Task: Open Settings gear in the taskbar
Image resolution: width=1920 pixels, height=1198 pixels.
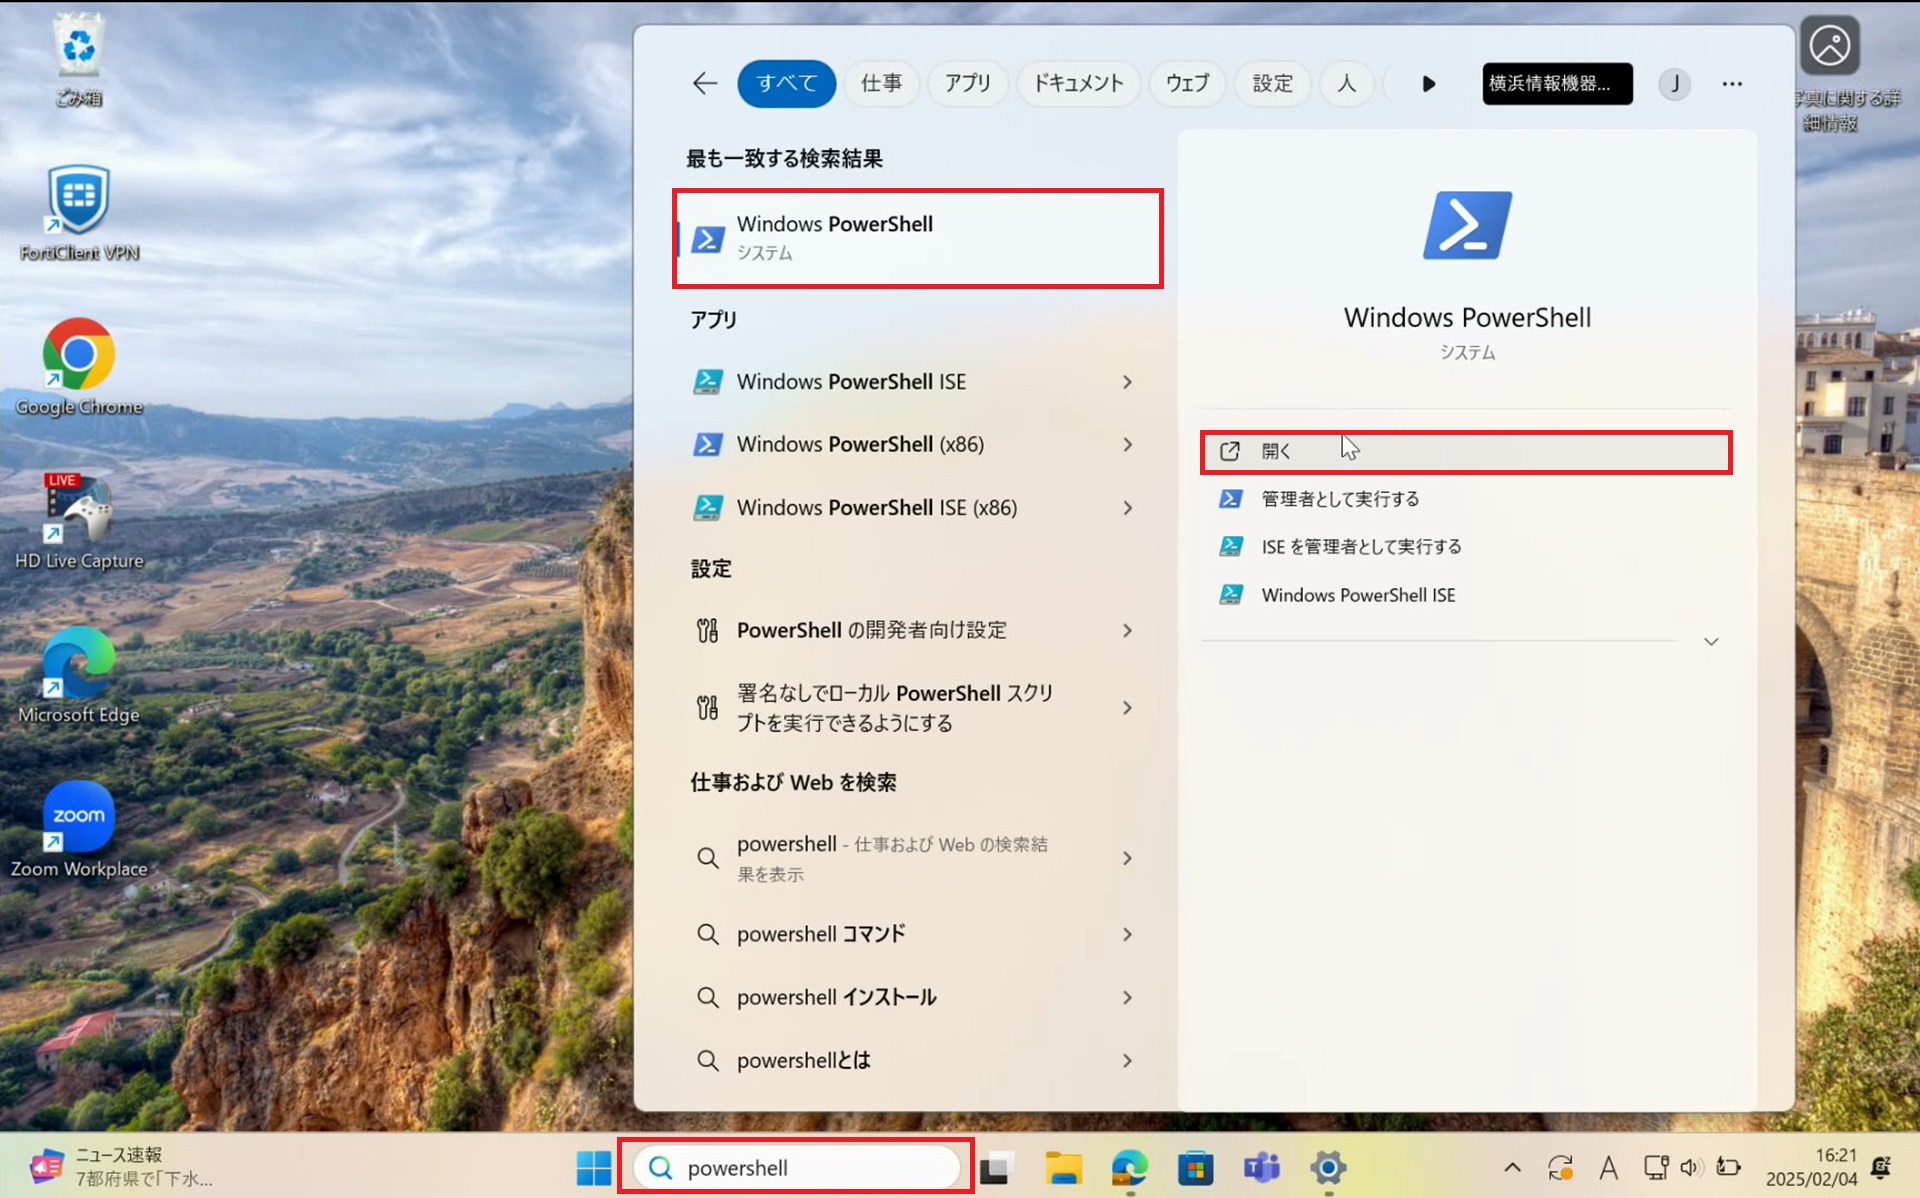Action: pos(1328,1167)
